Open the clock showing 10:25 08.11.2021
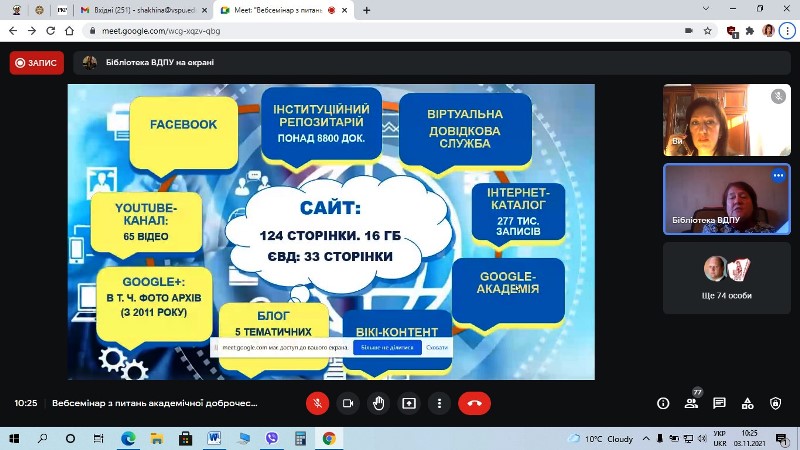The image size is (800, 450). coord(749,438)
